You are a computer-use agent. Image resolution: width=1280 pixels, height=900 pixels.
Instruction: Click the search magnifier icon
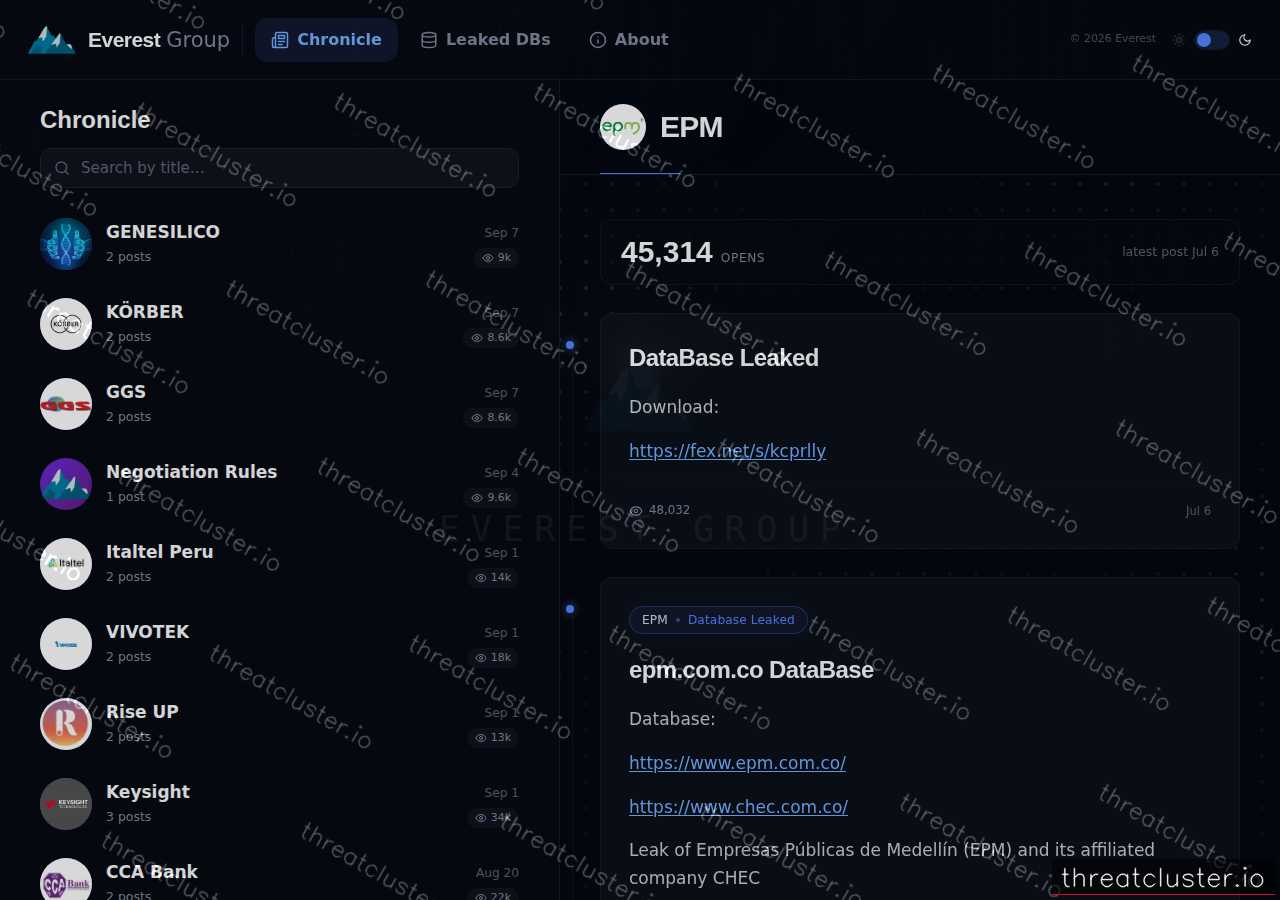[62, 168]
